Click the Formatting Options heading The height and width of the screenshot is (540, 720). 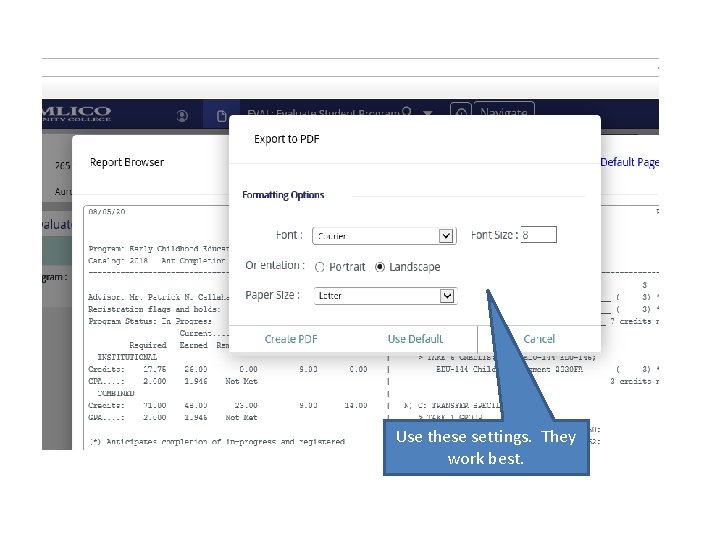[x=283, y=195]
